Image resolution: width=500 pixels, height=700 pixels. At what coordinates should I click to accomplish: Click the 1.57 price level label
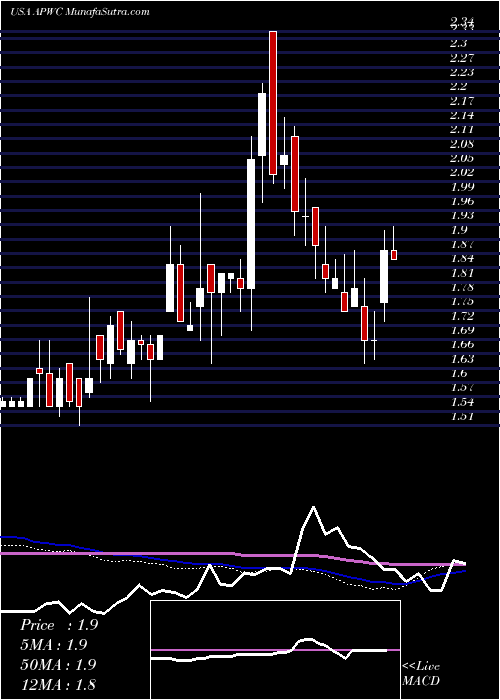pyautogui.click(x=462, y=388)
